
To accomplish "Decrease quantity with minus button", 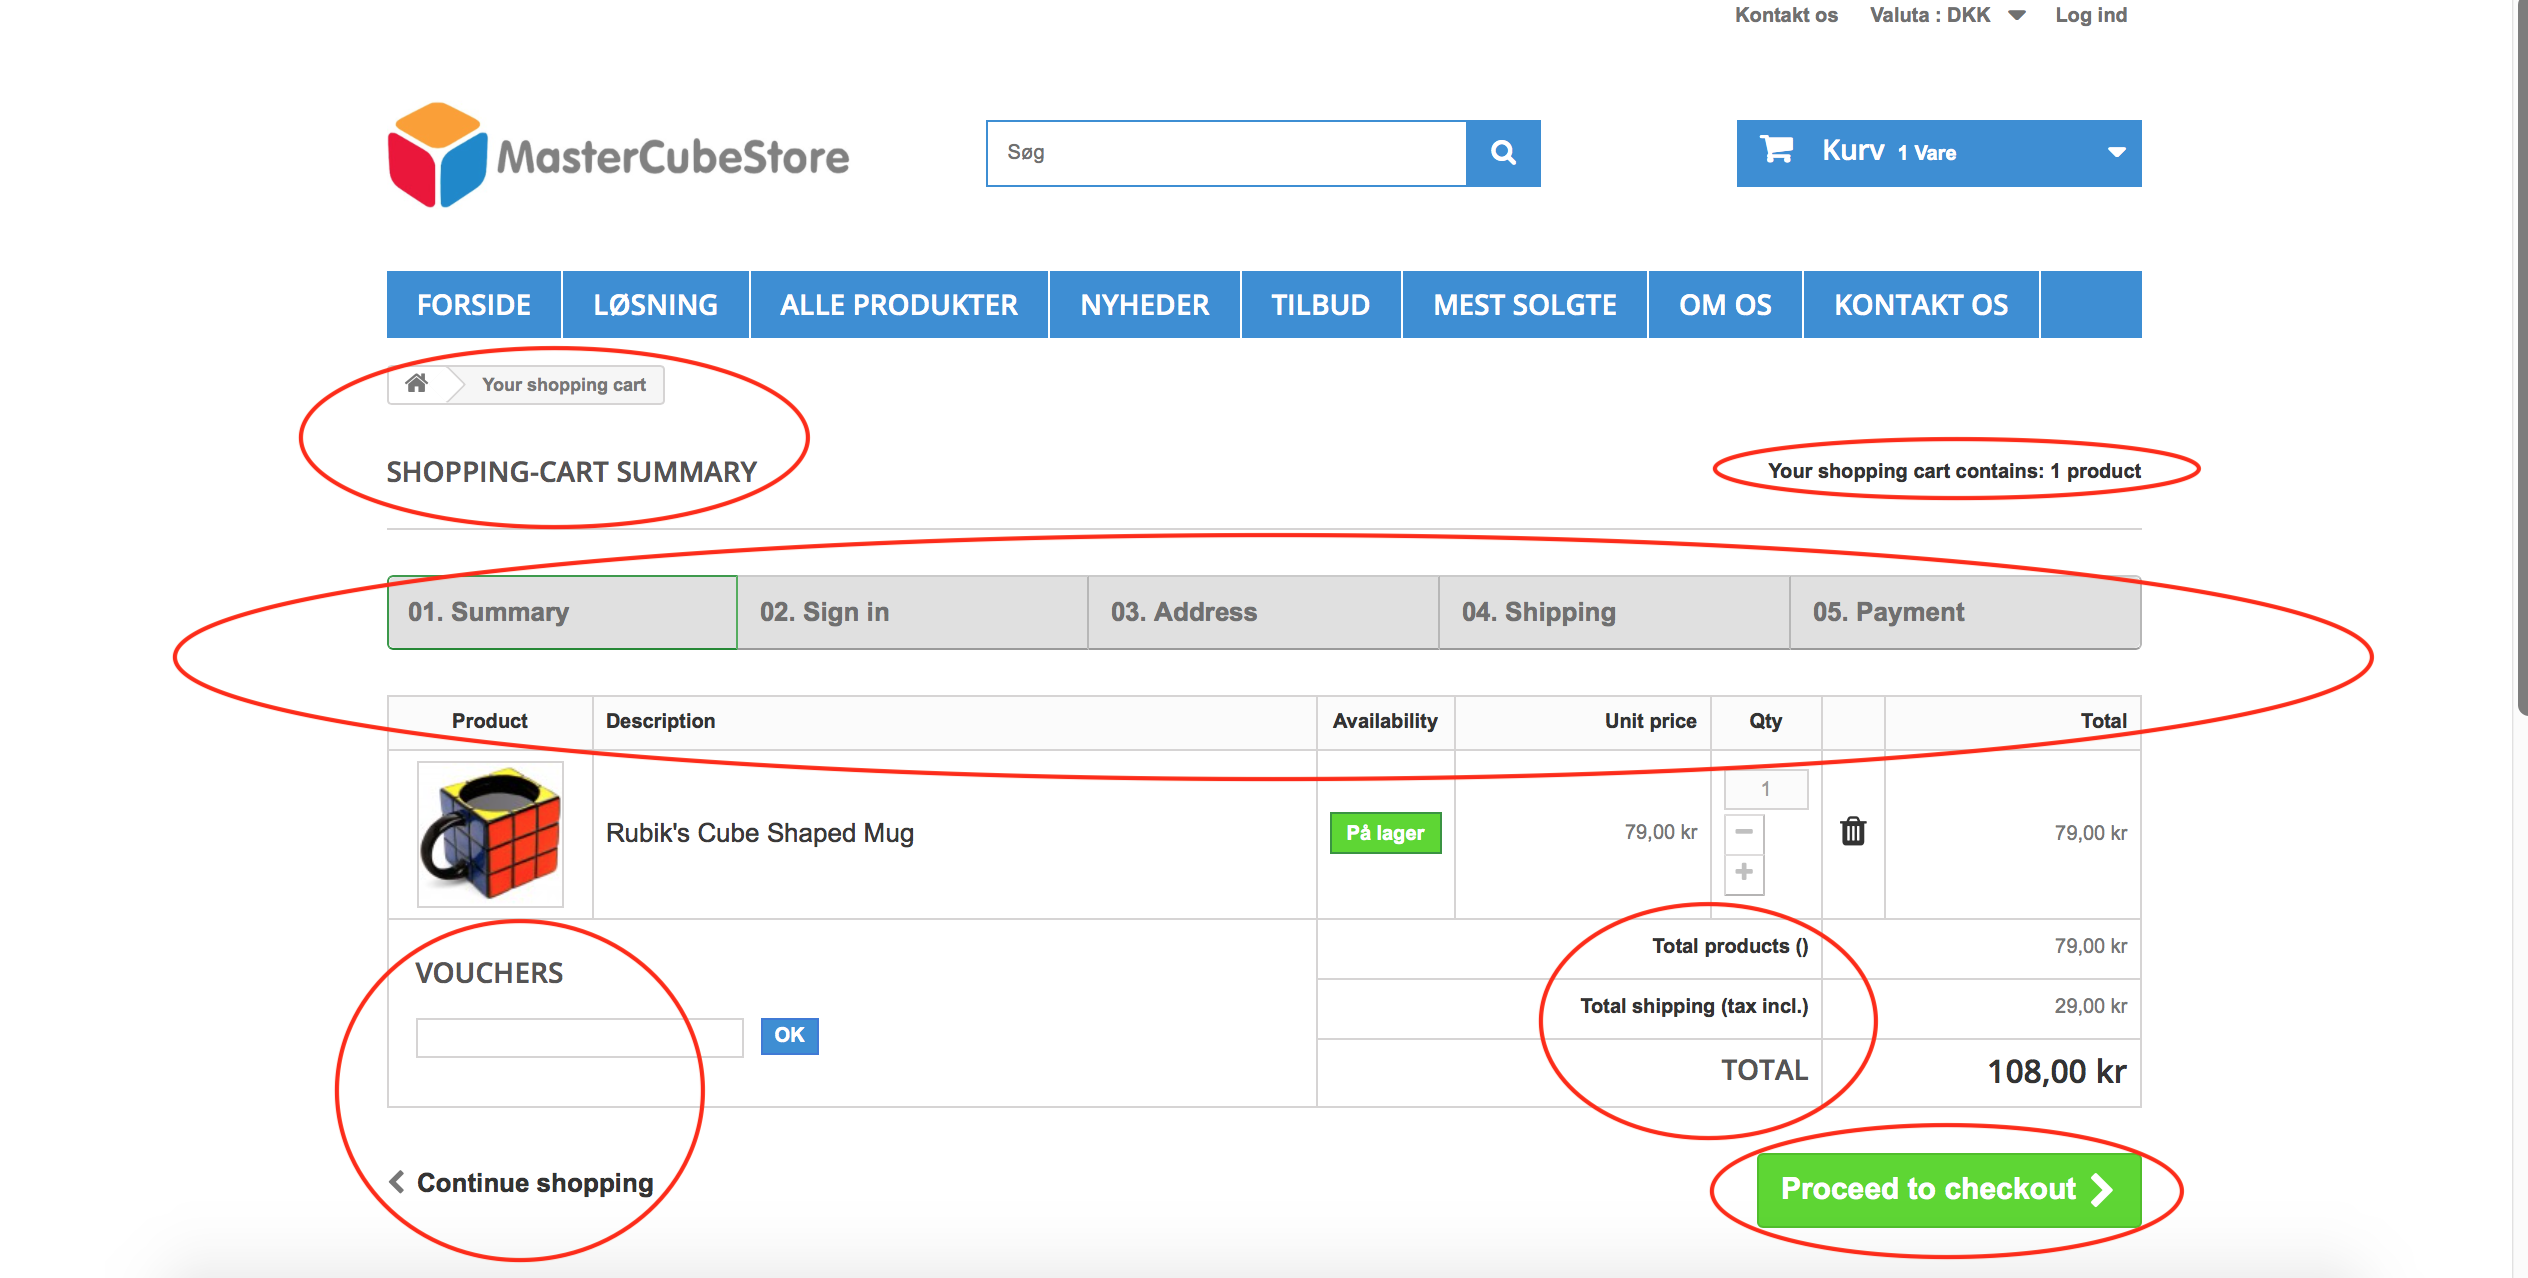I will coord(1743,832).
